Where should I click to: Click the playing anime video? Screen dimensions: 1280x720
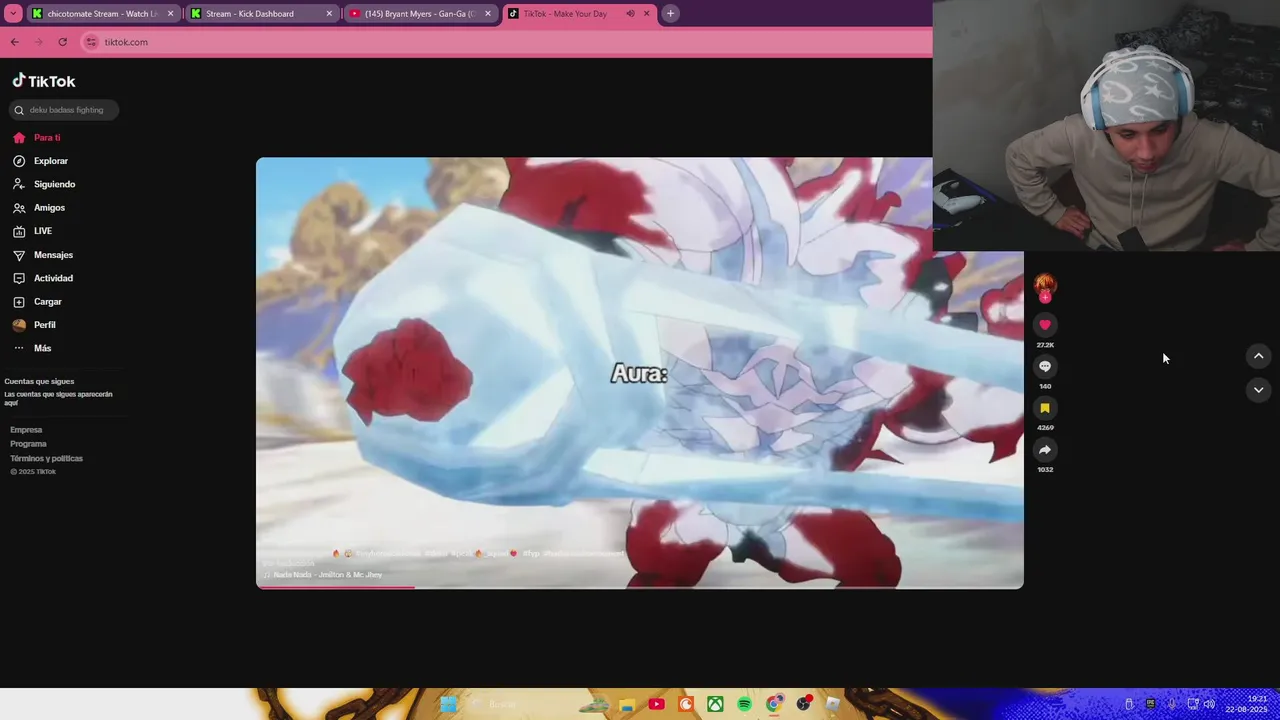pyautogui.click(x=640, y=373)
